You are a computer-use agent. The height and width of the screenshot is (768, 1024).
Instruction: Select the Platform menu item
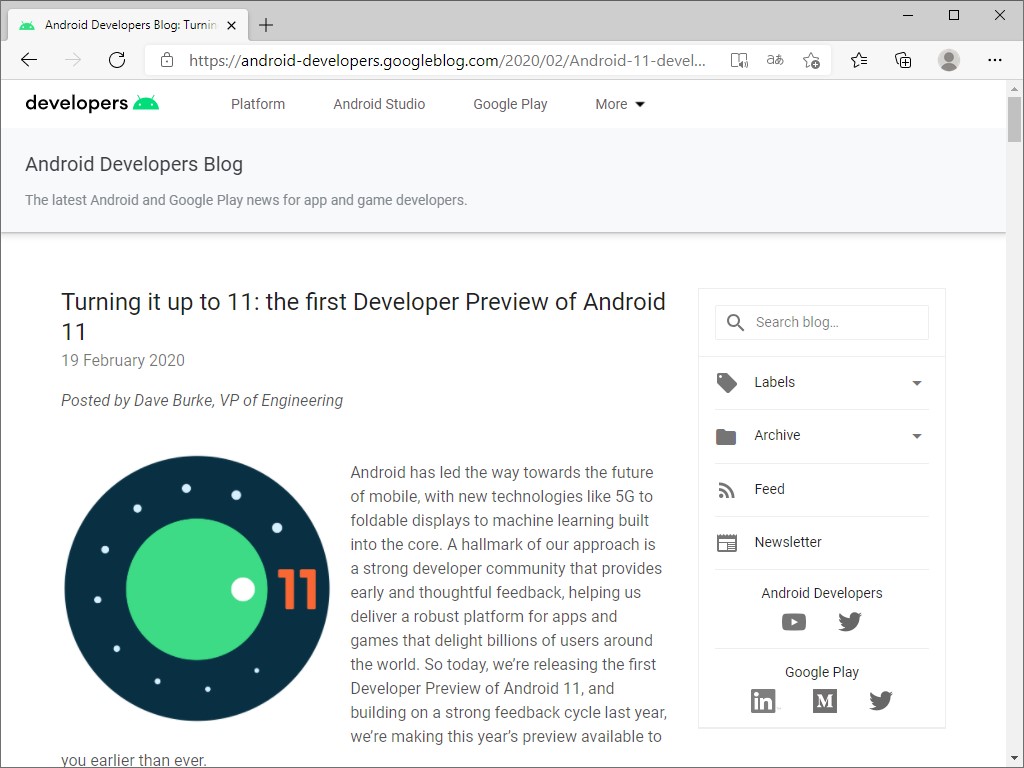[257, 104]
